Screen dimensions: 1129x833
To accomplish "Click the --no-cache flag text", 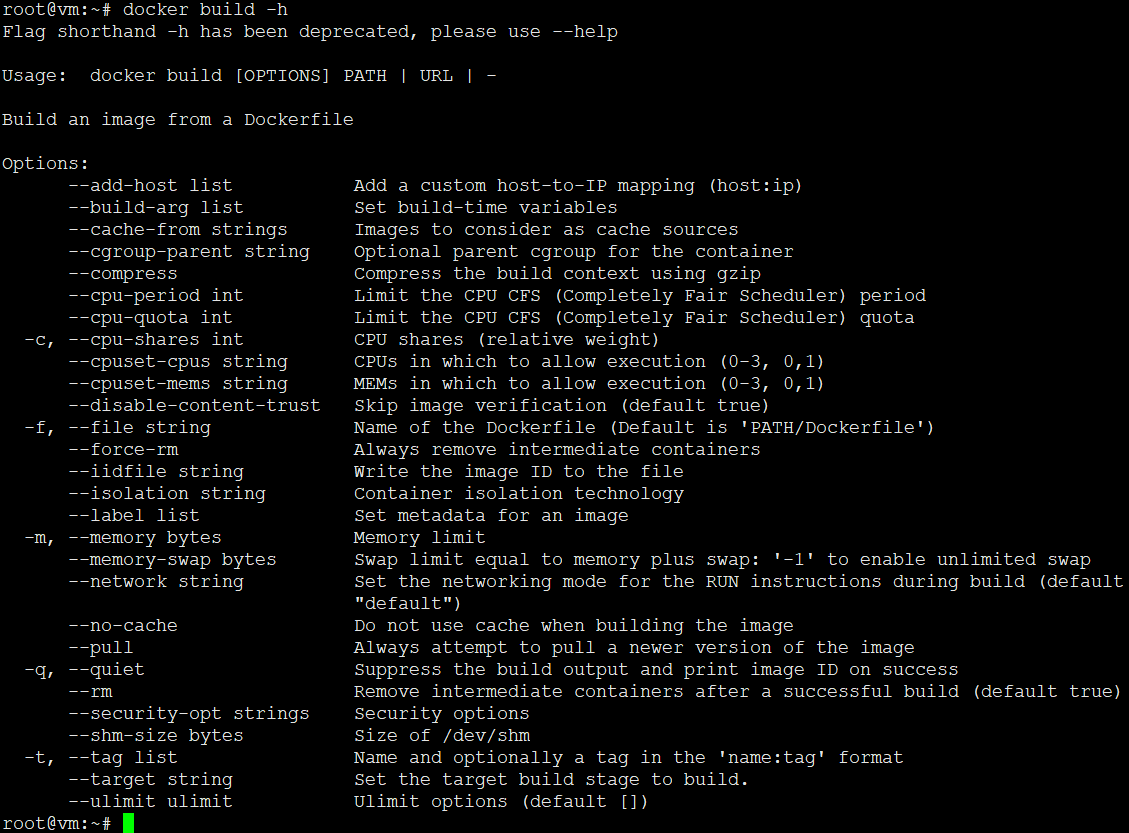I will coord(123,626).
